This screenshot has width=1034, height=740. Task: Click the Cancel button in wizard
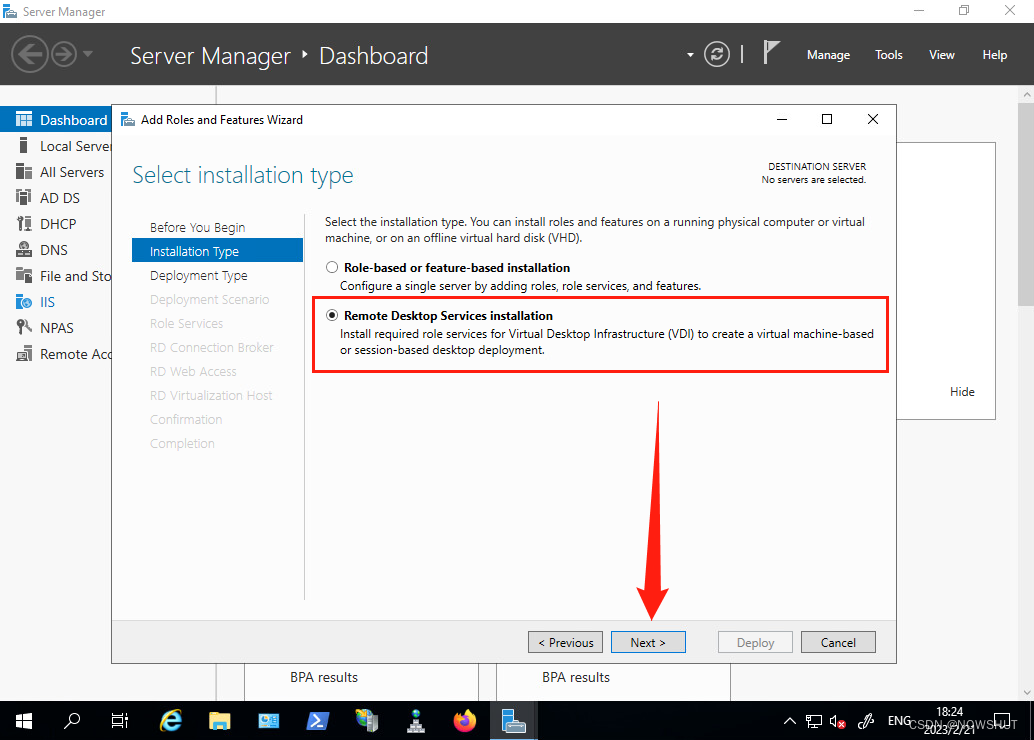pos(838,642)
